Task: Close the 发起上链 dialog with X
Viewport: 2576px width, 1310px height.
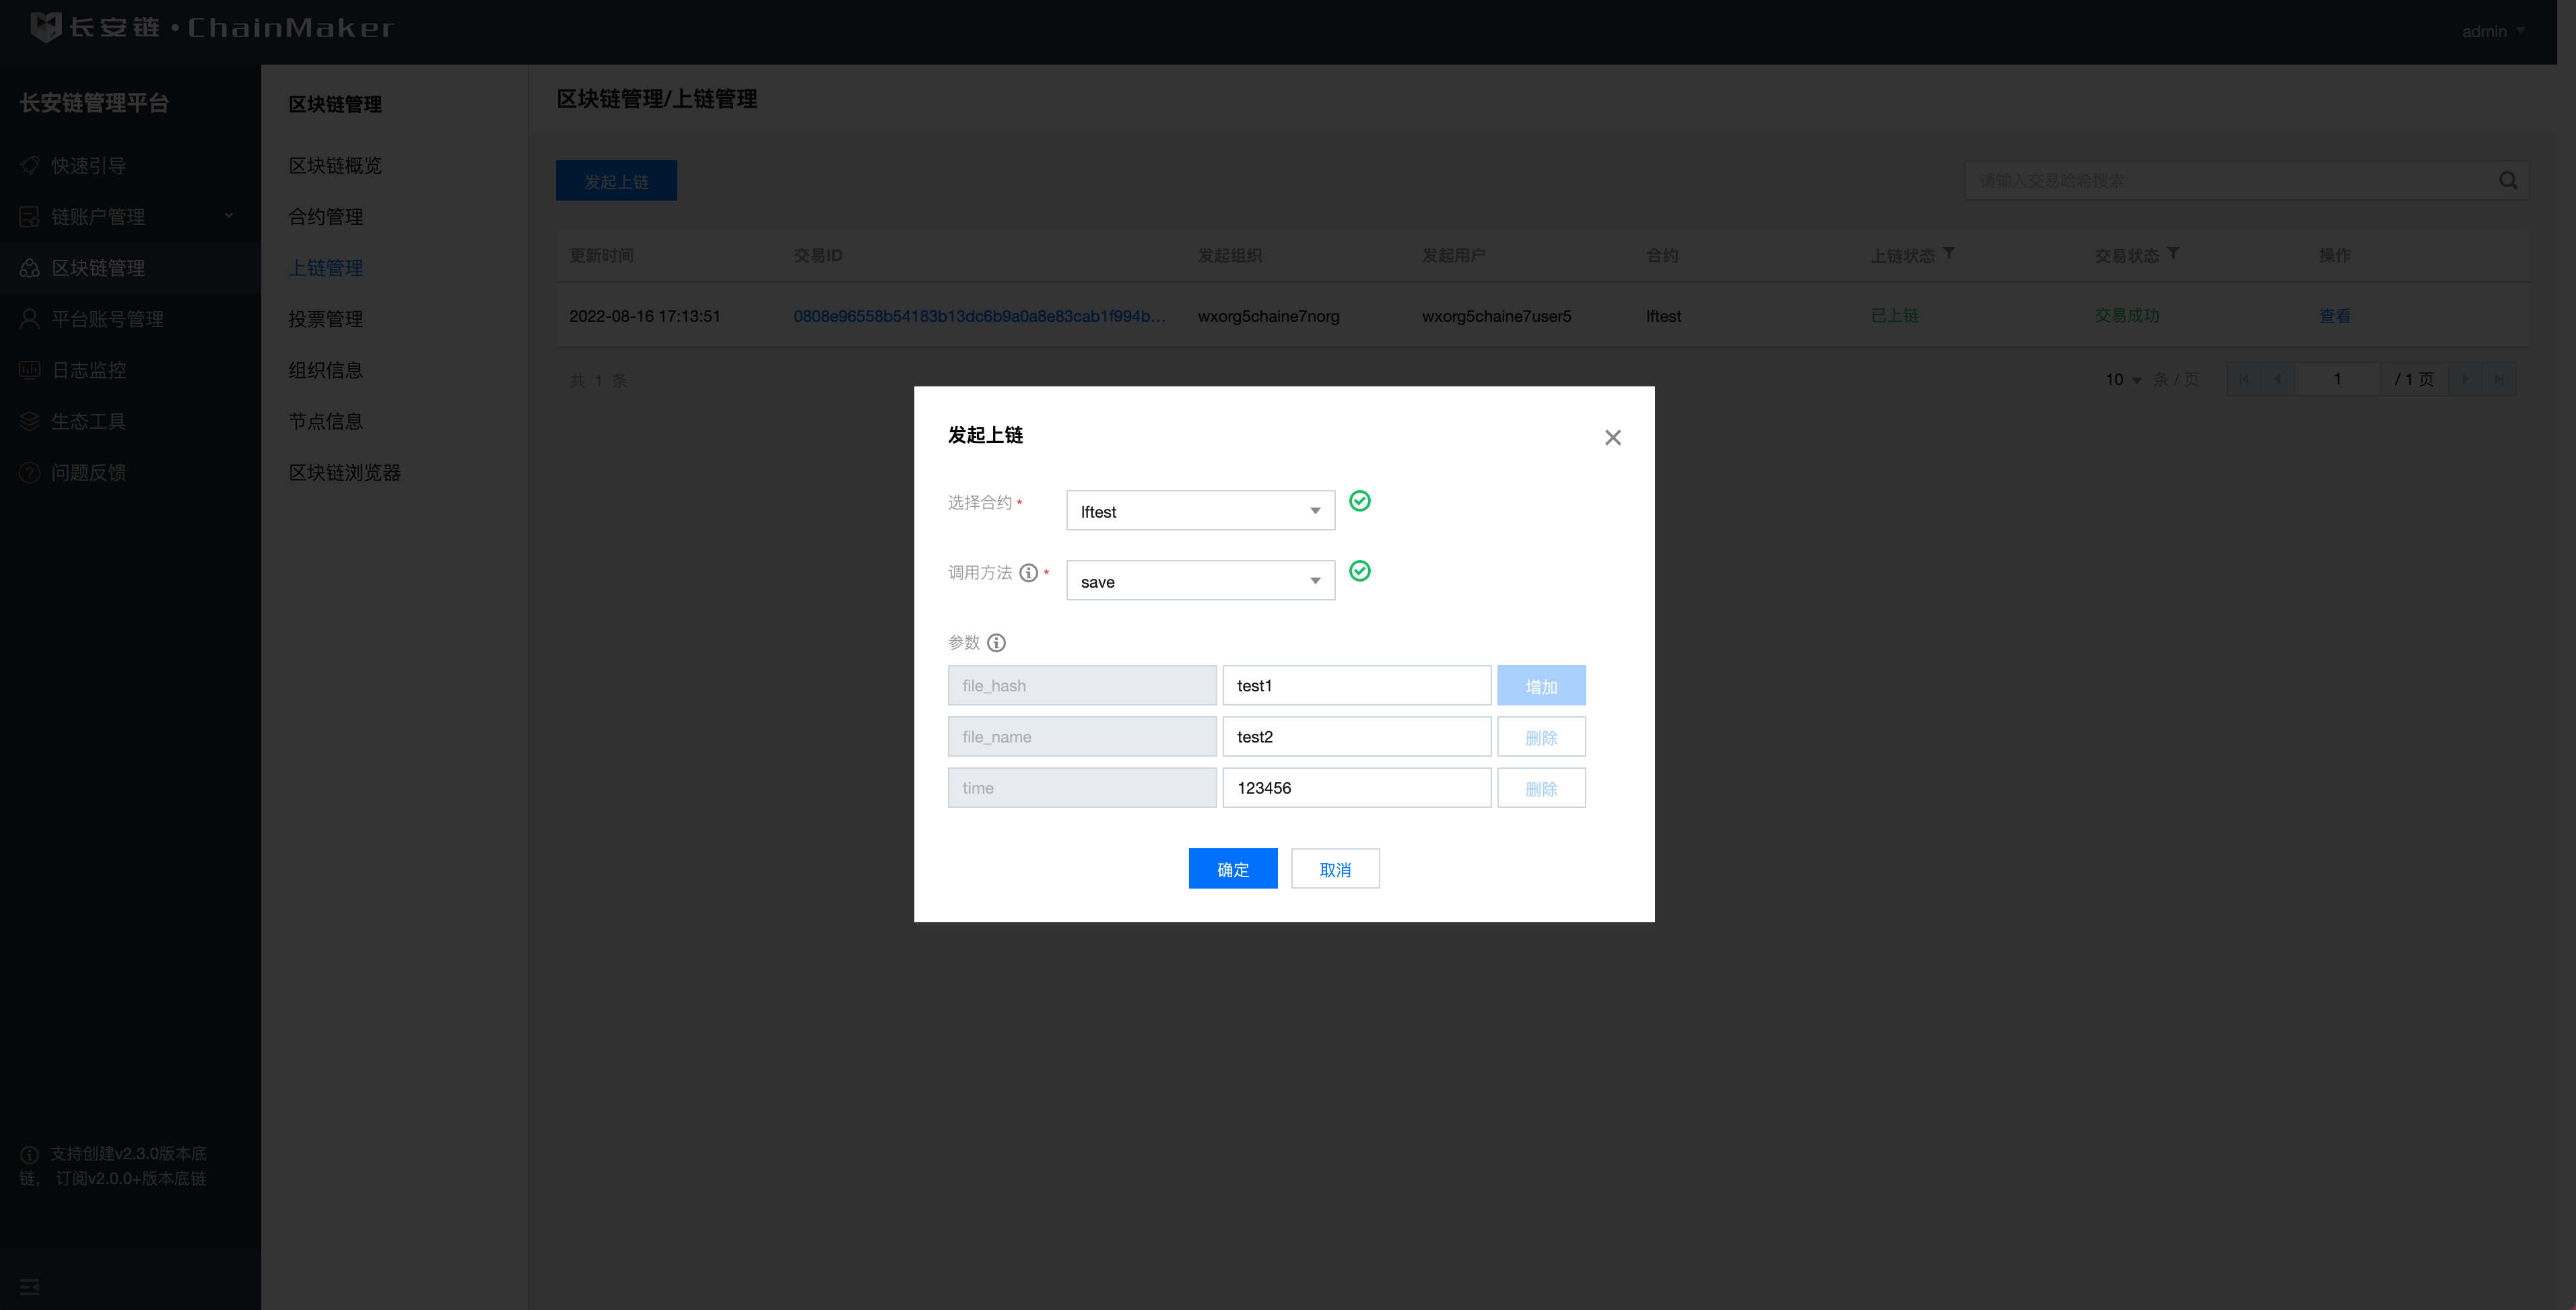Action: coord(1612,438)
